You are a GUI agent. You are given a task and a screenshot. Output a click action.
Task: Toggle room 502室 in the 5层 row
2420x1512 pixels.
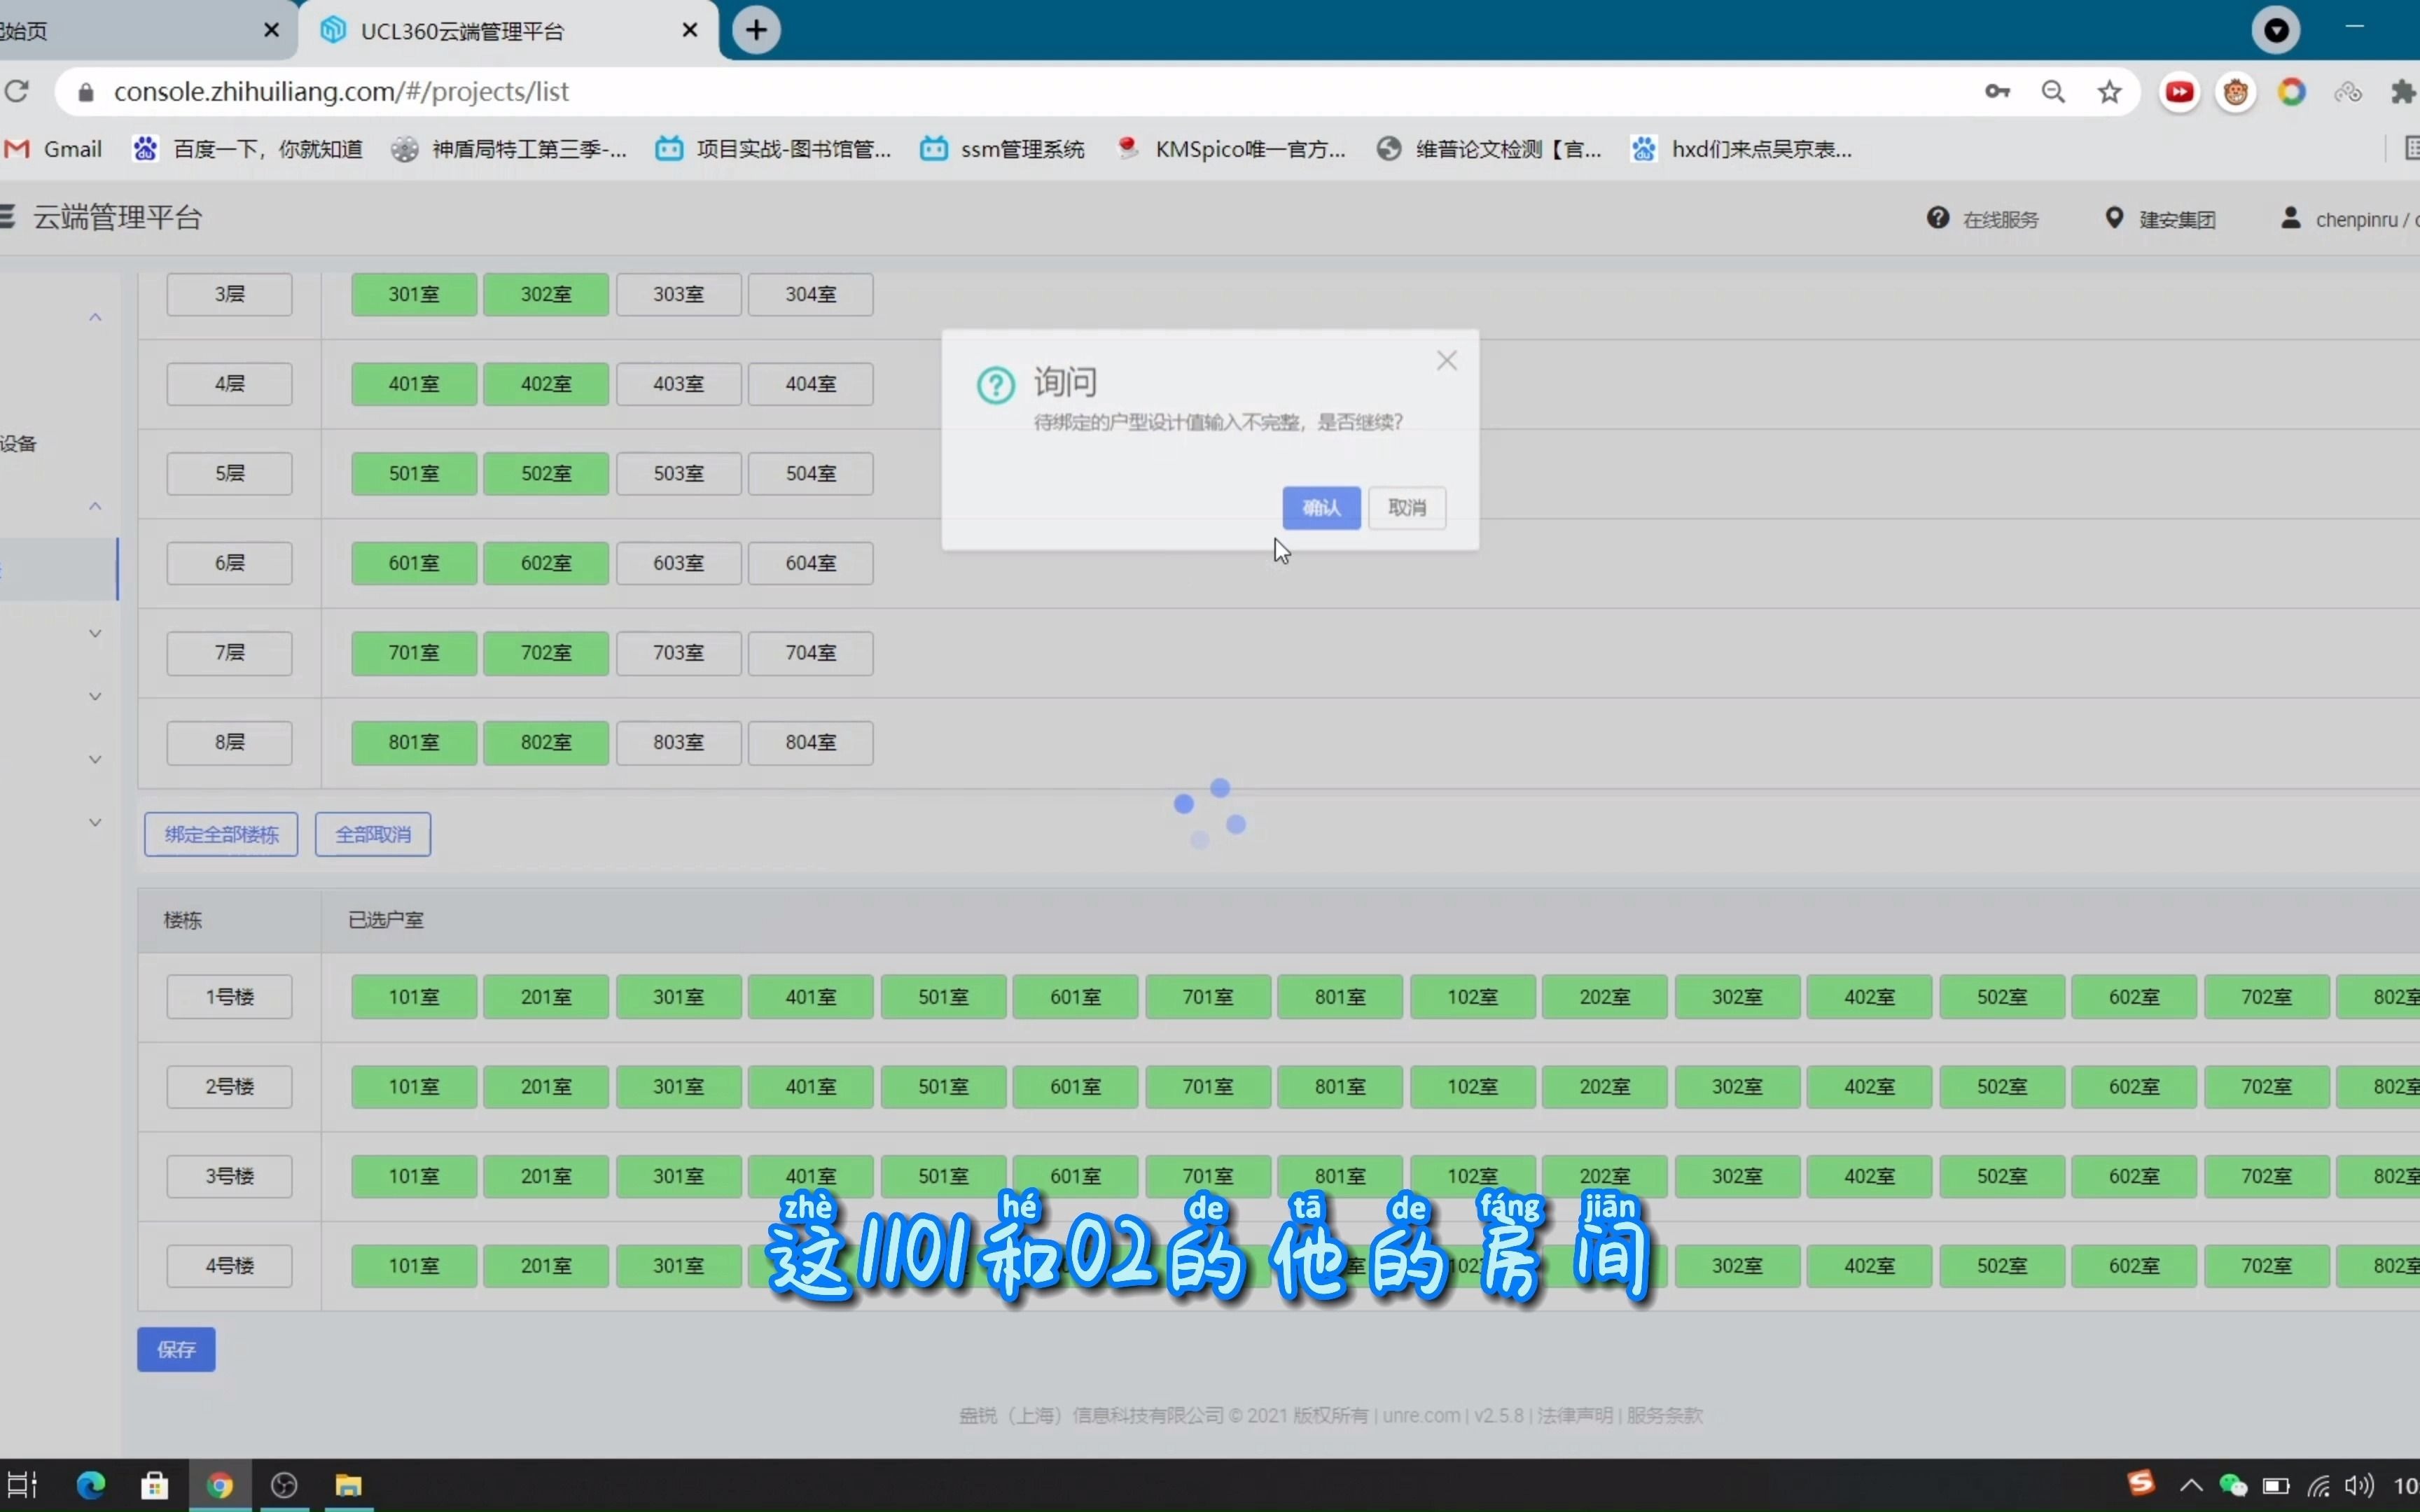click(x=546, y=473)
